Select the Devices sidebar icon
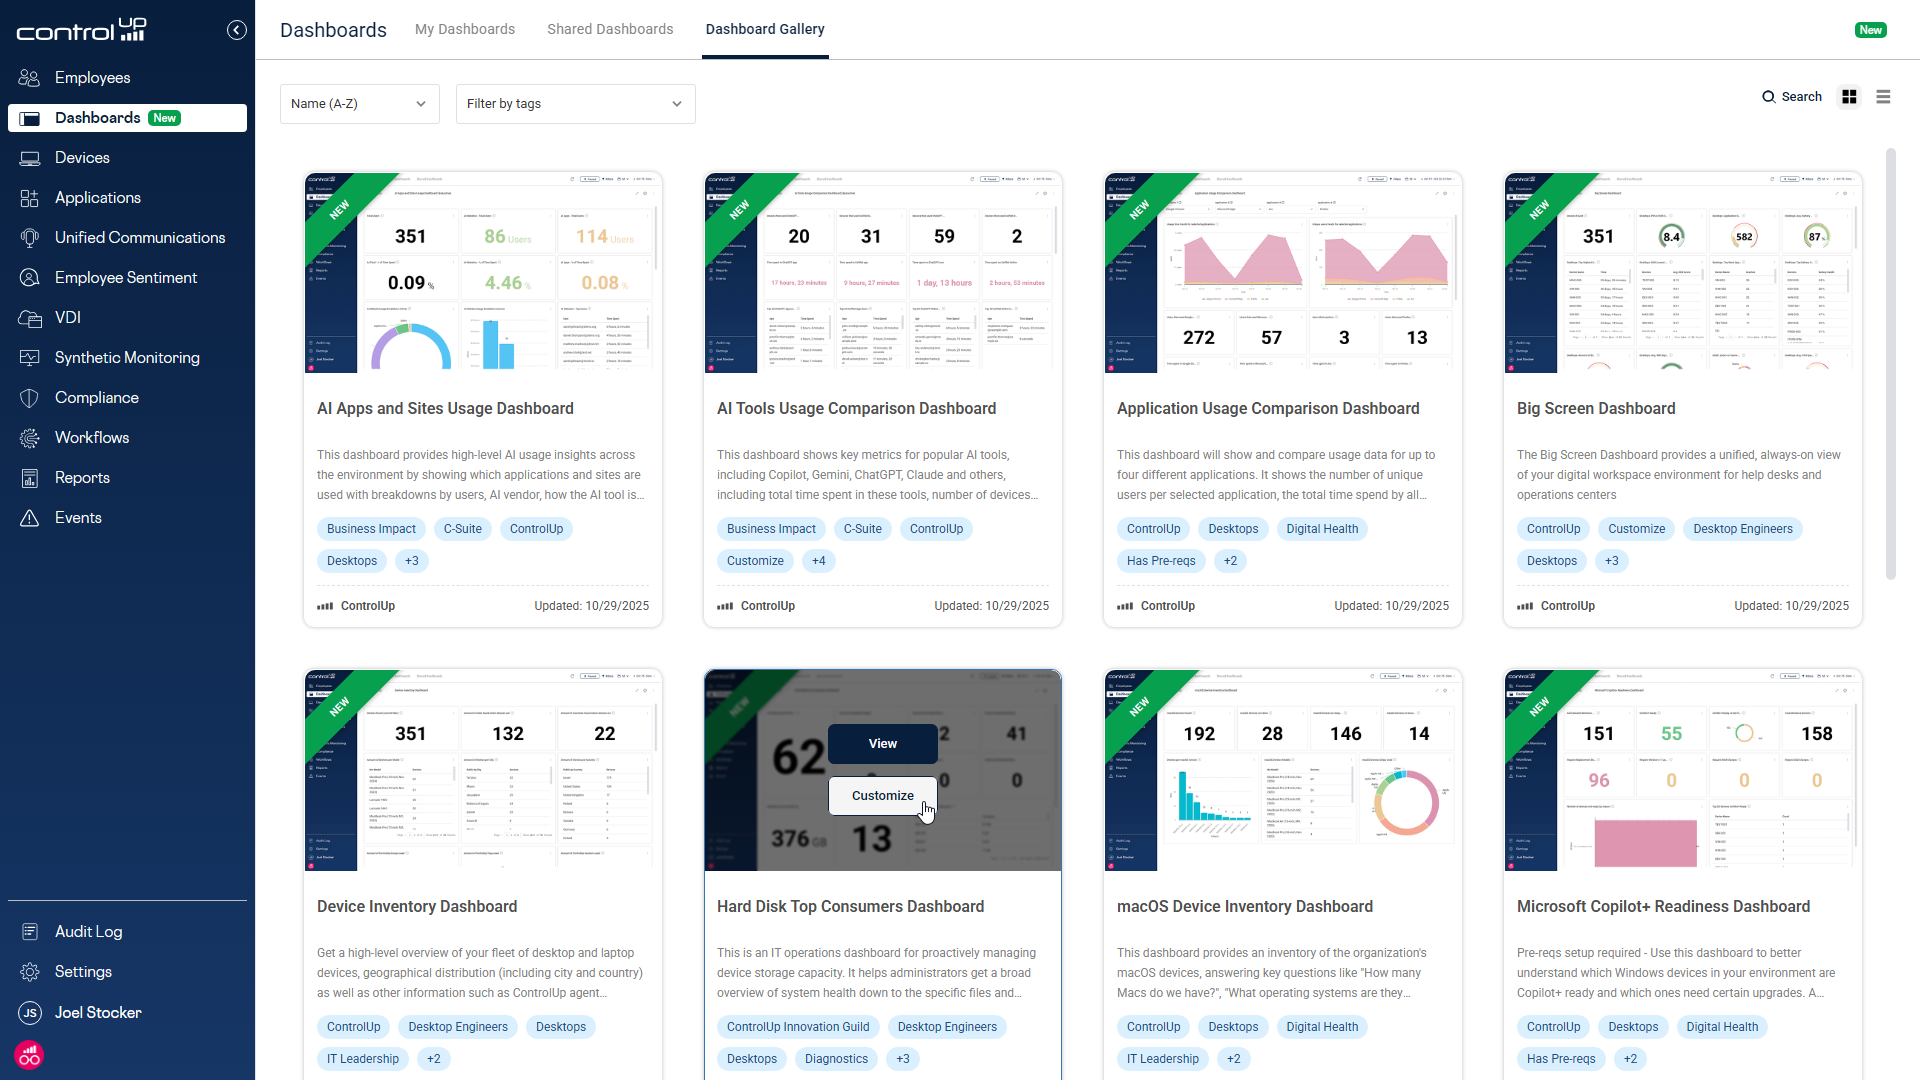The height and width of the screenshot is (1080, 1920). tap(82, 157)
